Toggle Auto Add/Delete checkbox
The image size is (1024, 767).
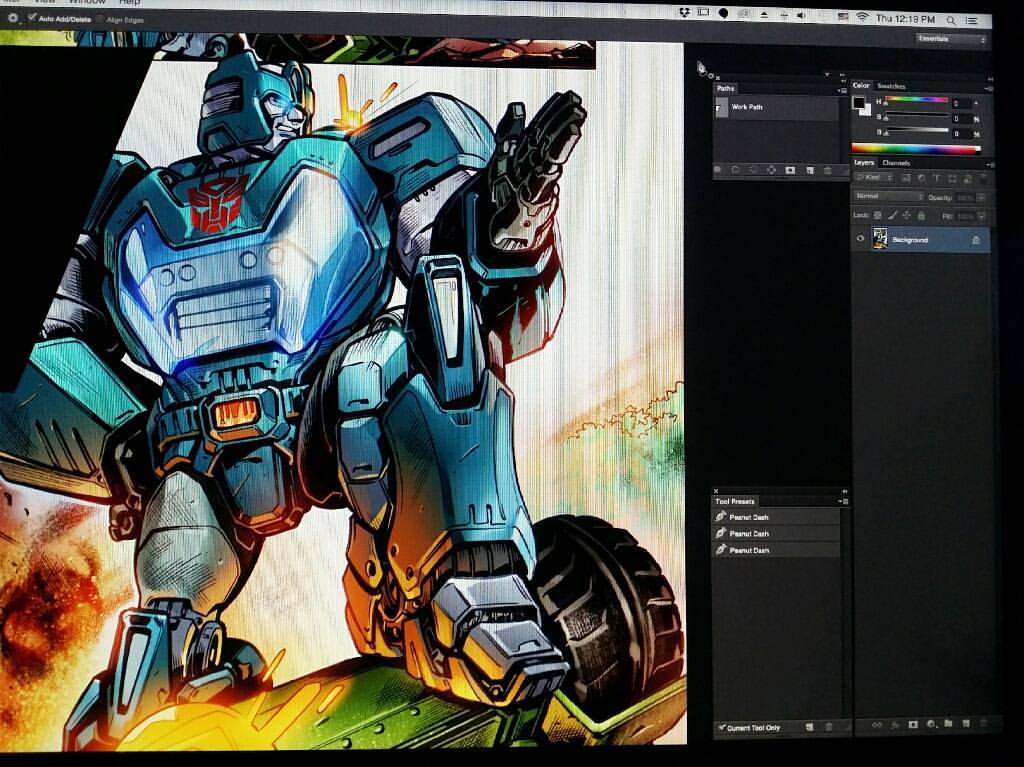point(31,17)
